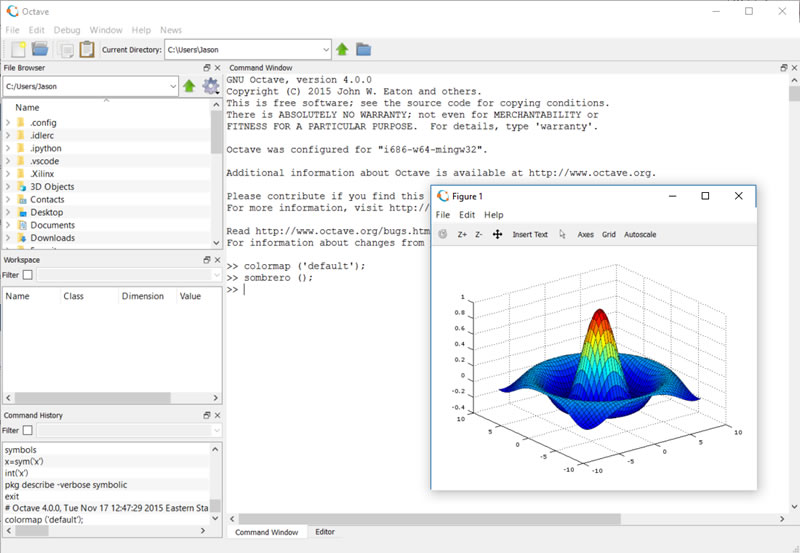800x553 pixels.
Task: Click the Workspace horizontal scrollbar
Action: coord(92,397)
